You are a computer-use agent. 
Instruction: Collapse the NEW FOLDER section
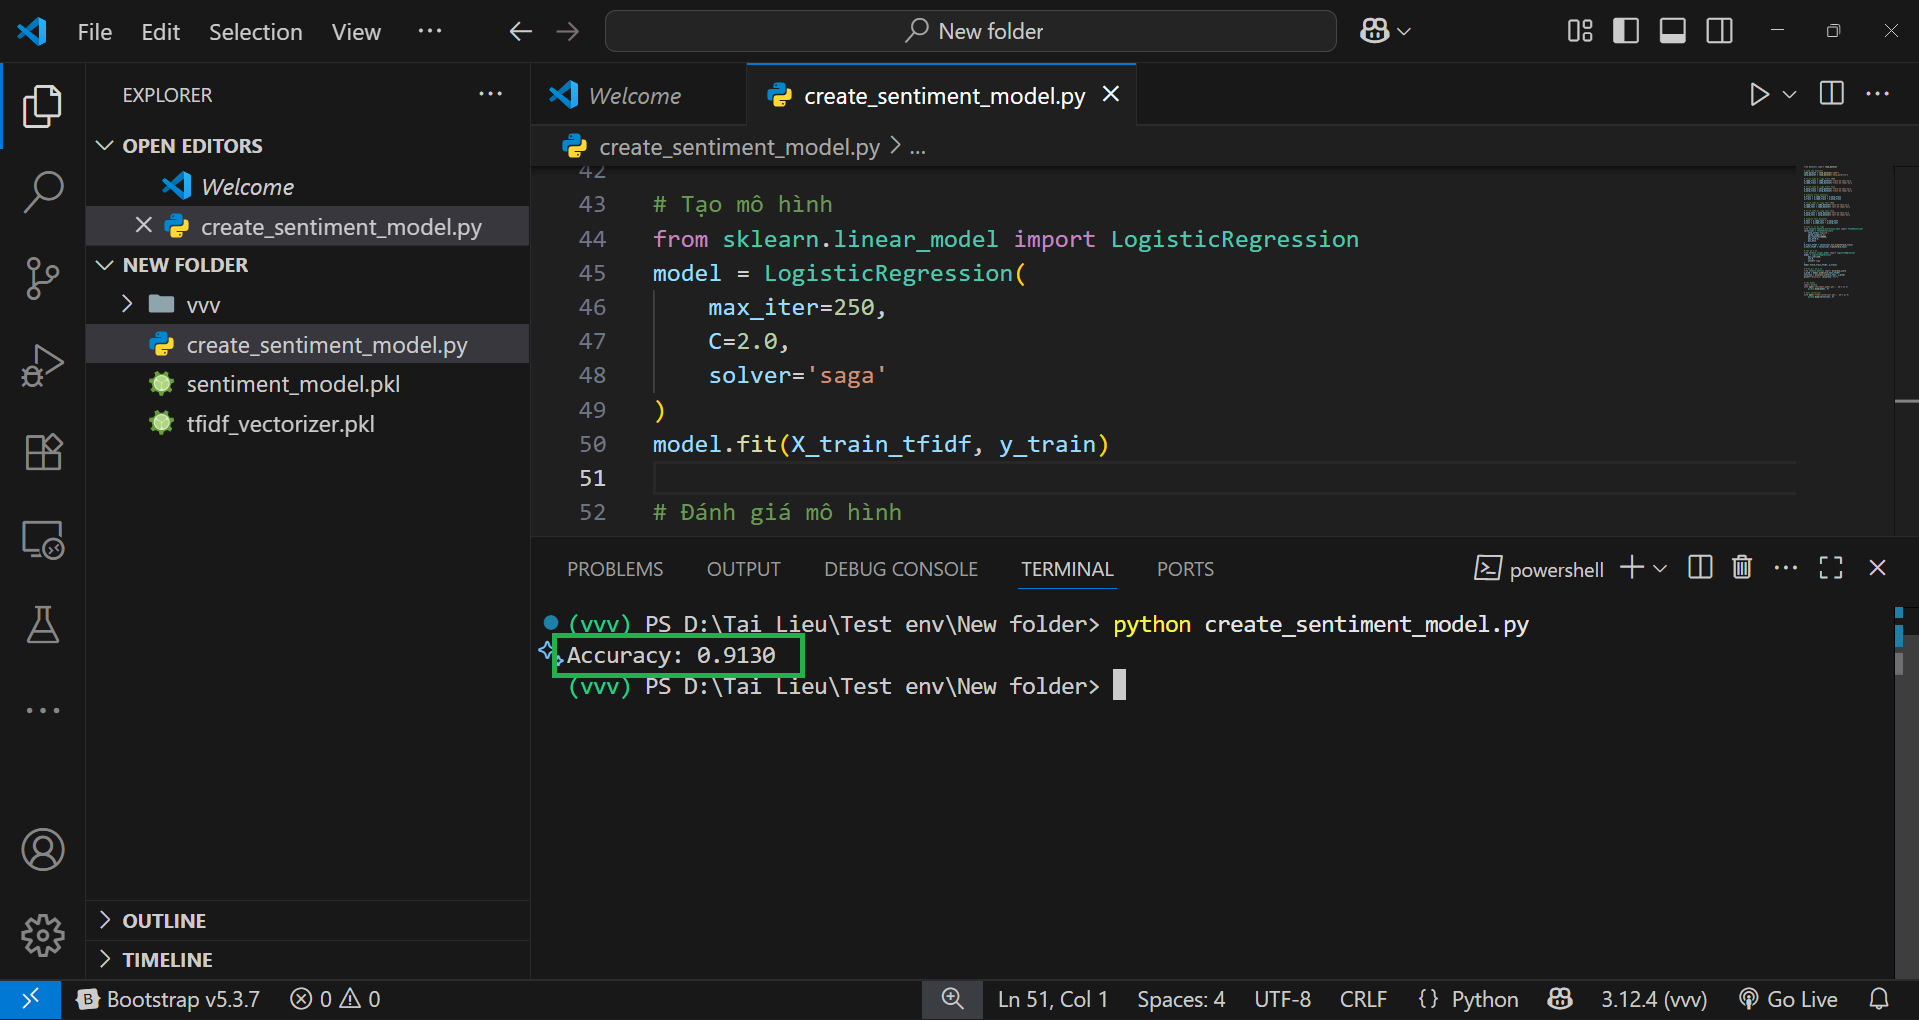click(308, 265)
